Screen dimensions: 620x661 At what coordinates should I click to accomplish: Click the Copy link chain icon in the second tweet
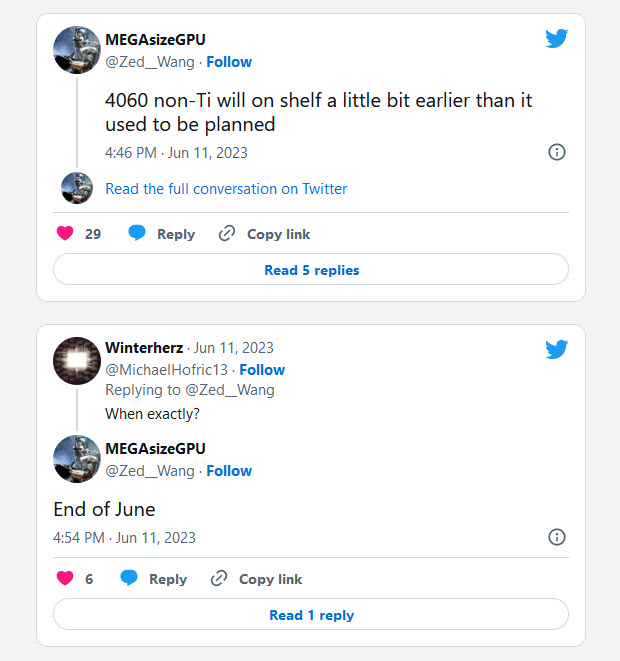pos(220,579)
